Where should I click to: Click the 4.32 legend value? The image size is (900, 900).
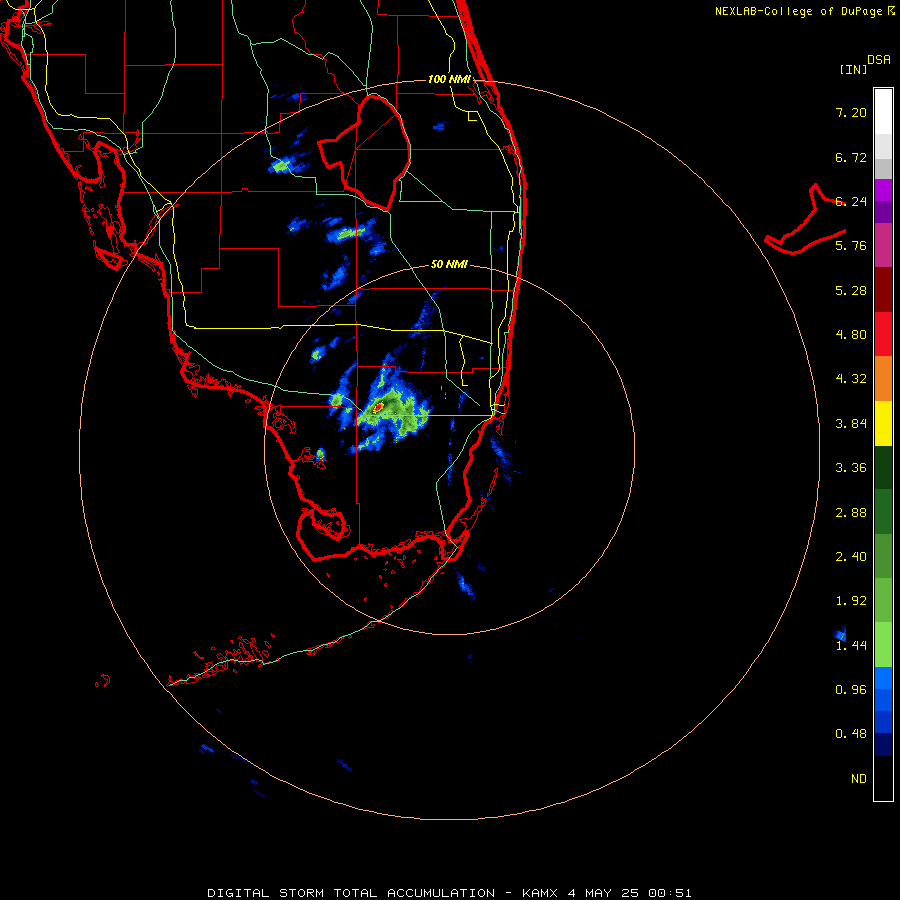coord(851,379)
